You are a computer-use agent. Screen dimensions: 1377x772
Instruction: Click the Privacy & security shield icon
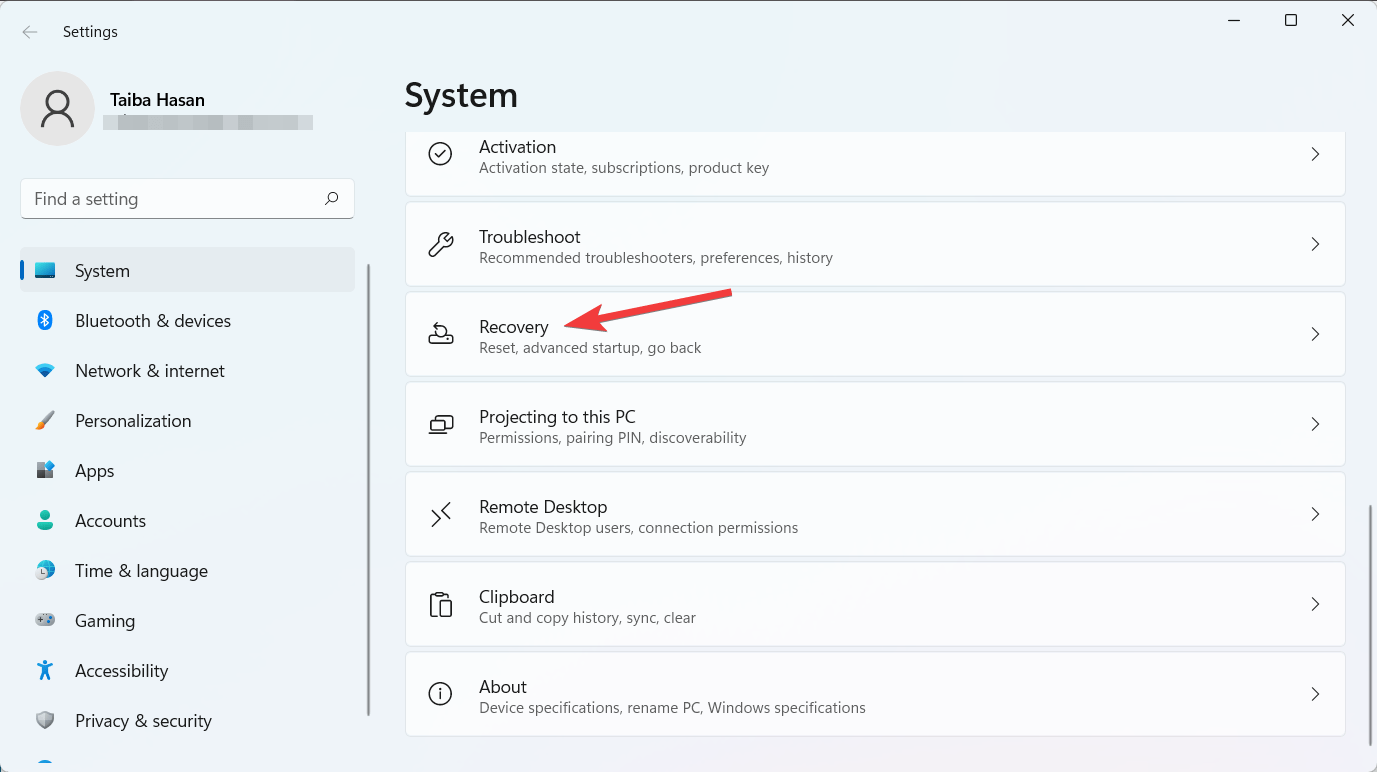coord(45,720)
